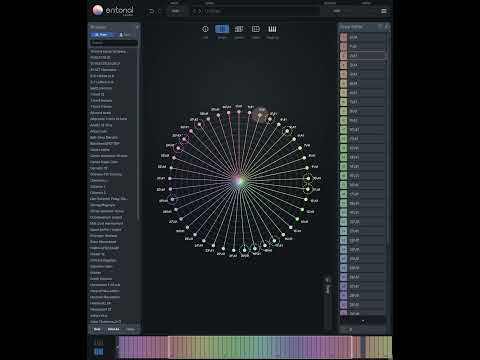Go to the next preset arrow

pos(200,11)
